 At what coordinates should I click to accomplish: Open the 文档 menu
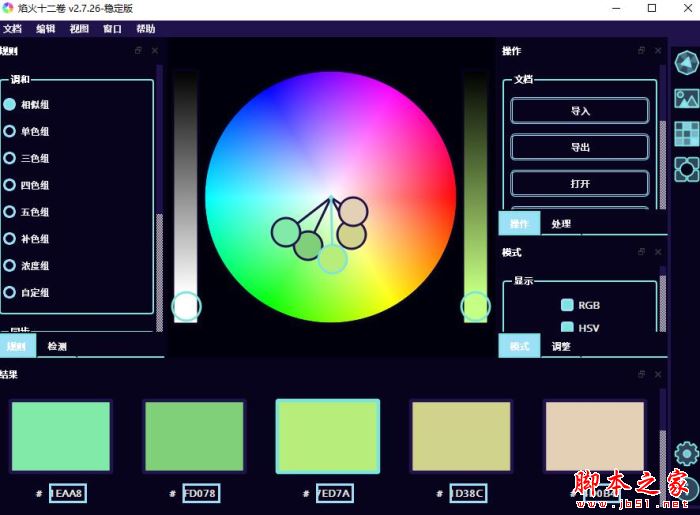[x=12, y=29]
